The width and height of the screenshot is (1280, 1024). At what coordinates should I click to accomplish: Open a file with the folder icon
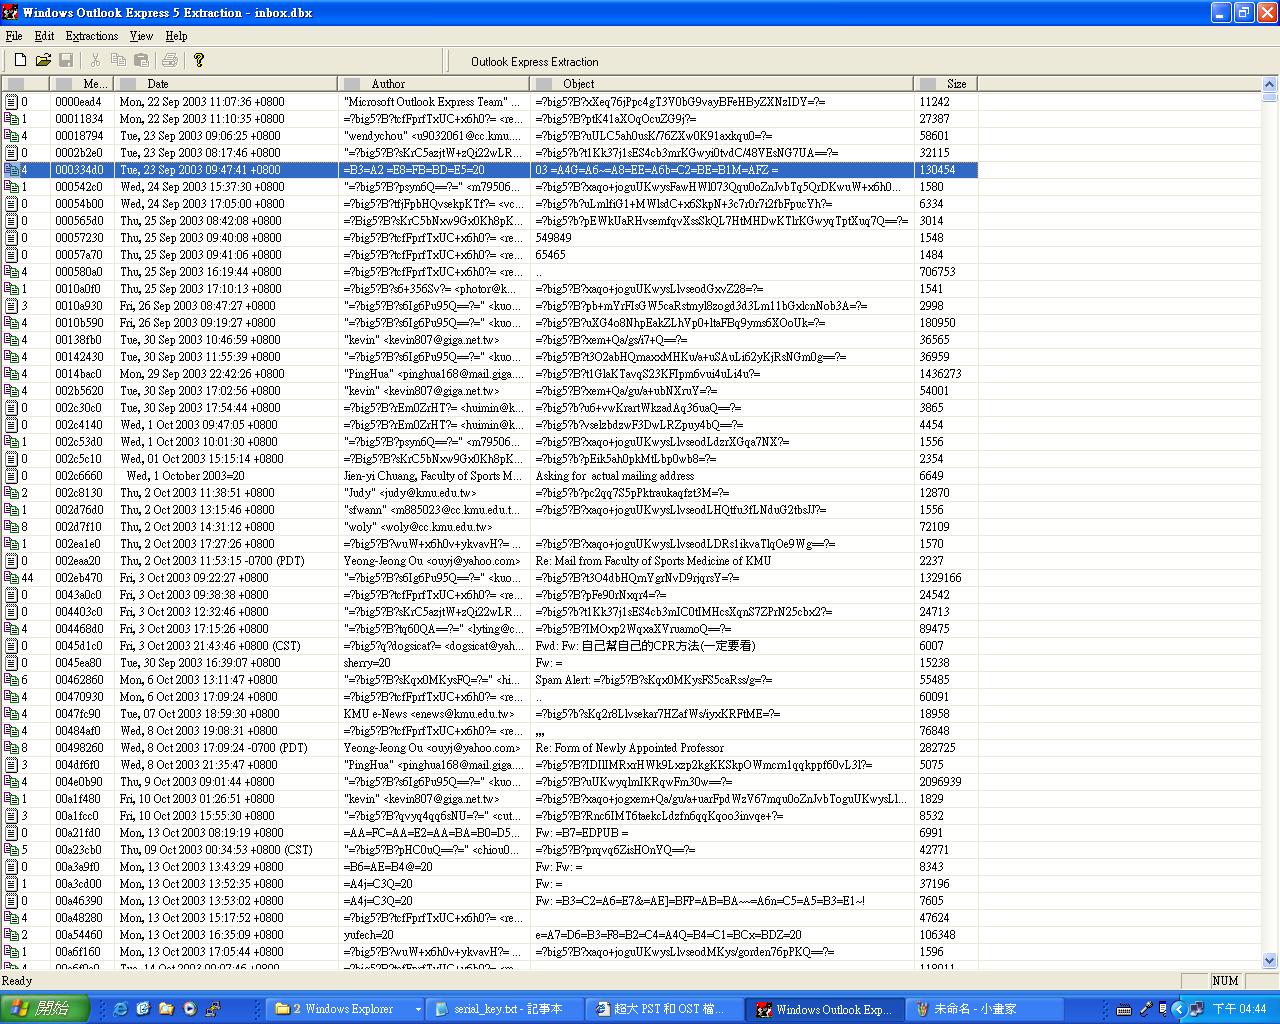click(x=43, y=60)
